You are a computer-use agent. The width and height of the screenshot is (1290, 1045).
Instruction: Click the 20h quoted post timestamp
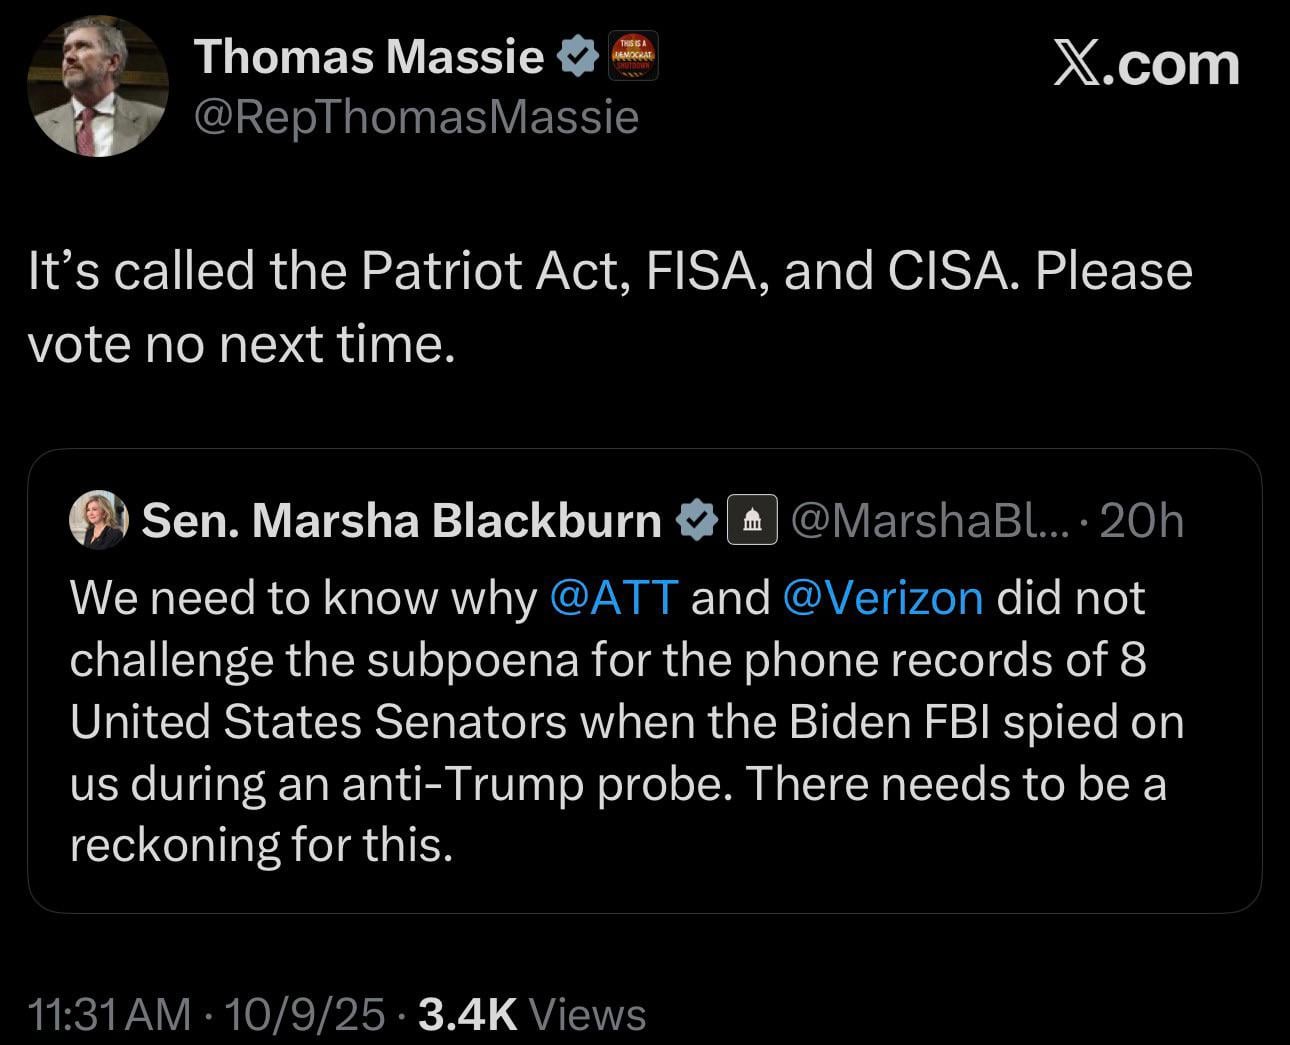1141,521
